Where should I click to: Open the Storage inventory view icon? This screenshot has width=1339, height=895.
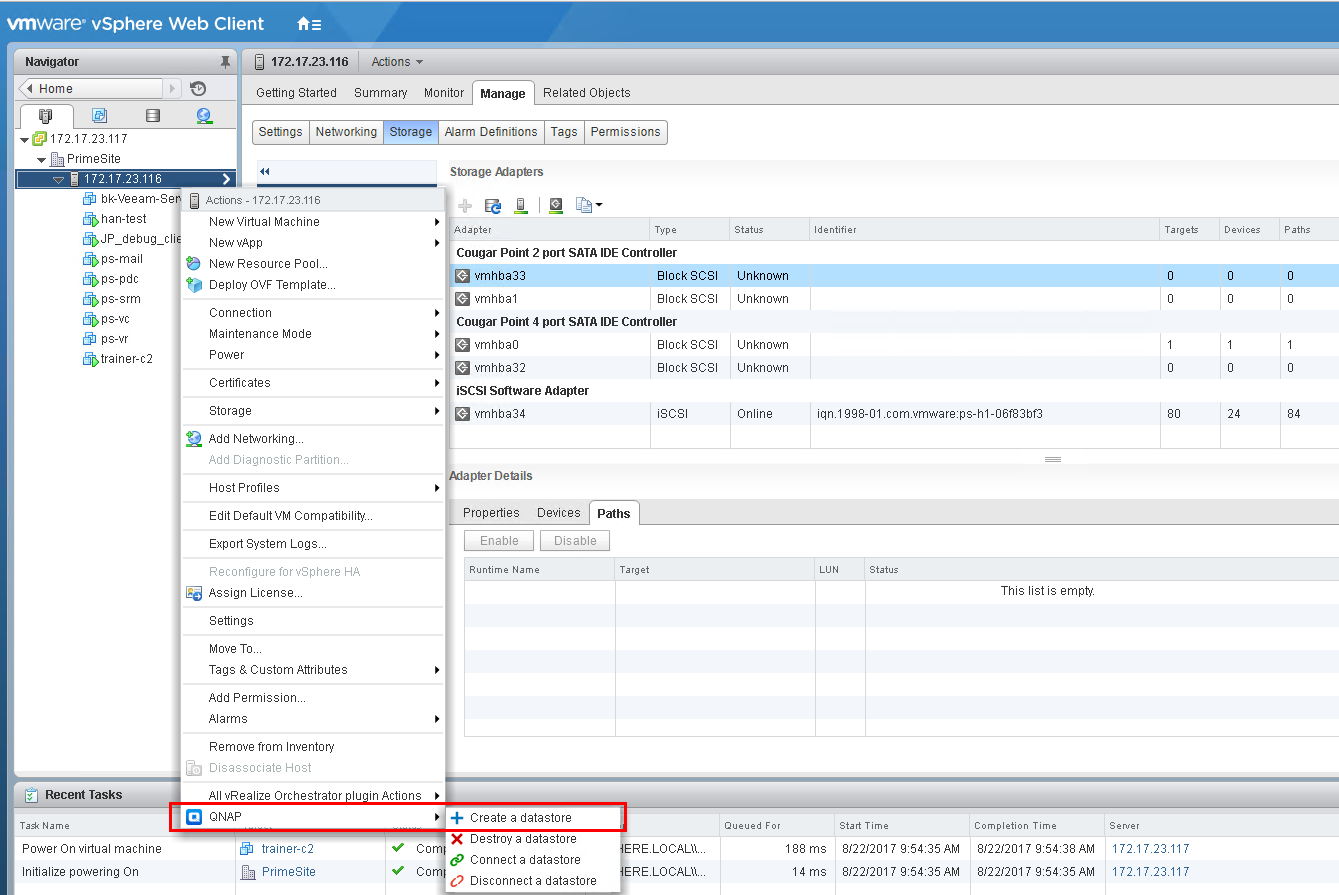[152, 116]
